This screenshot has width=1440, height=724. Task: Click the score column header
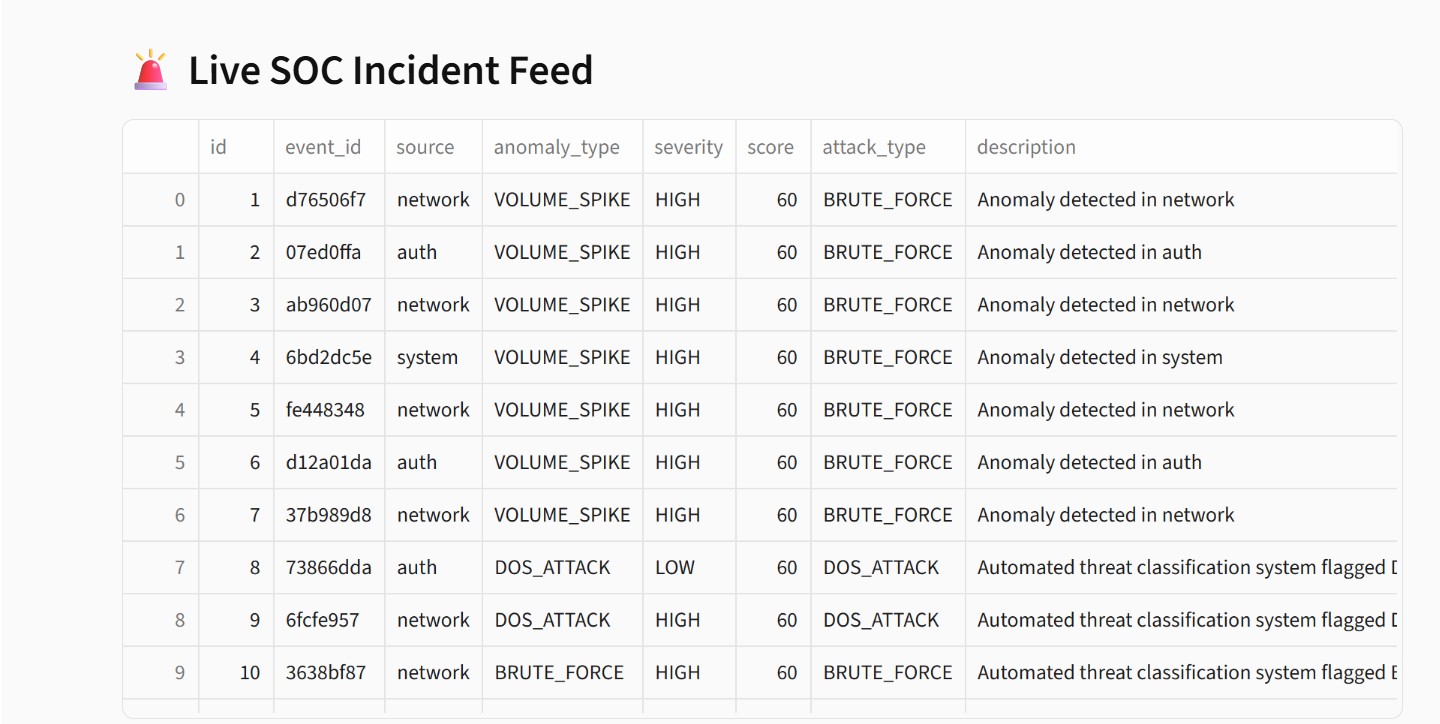773,147
